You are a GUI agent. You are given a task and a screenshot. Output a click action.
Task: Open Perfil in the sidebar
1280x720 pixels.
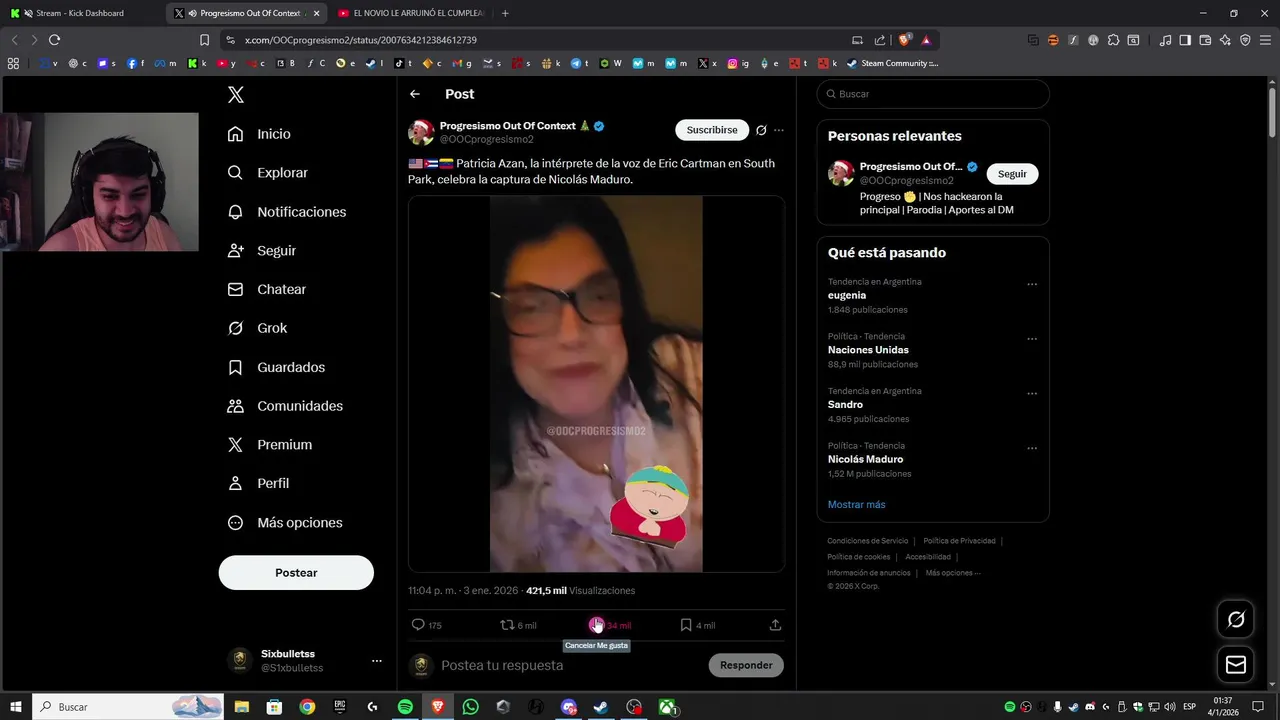(x=258, y=483)
